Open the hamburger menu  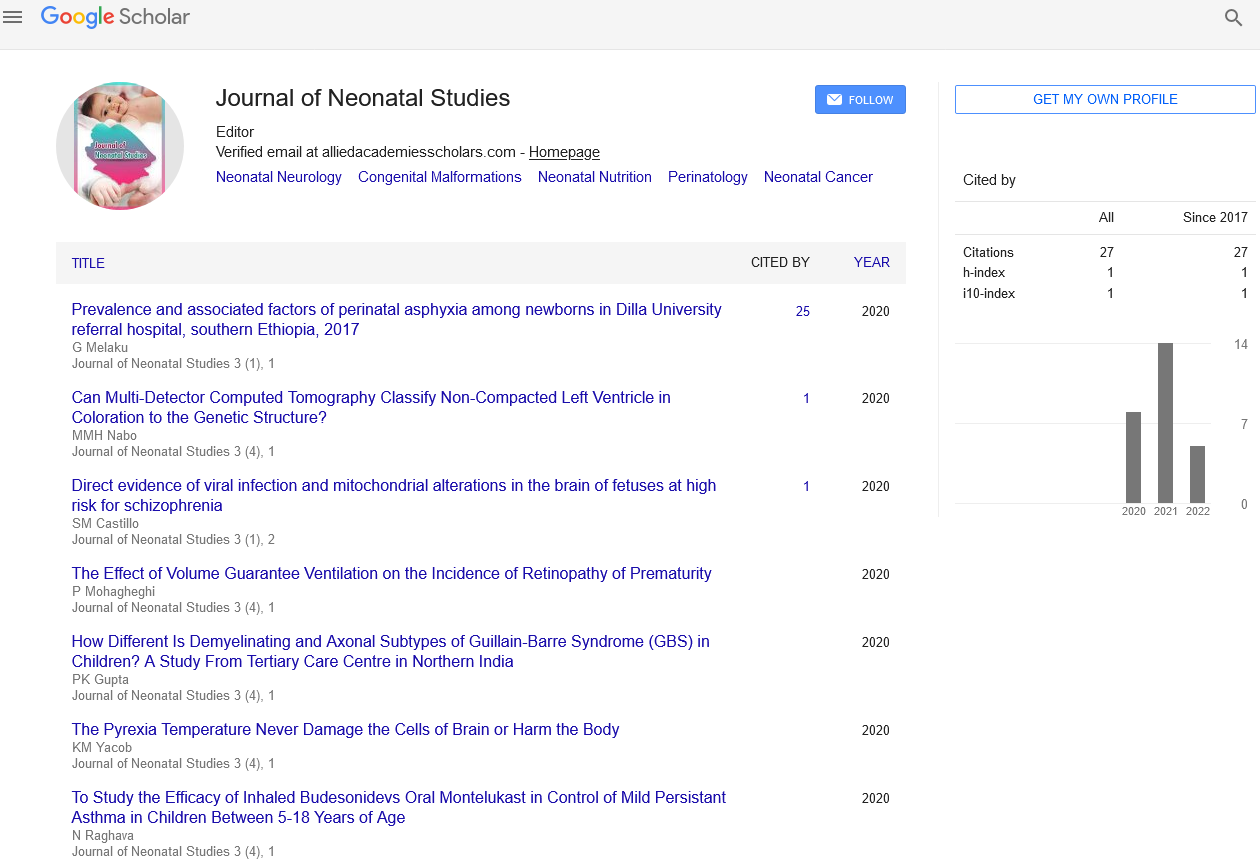(x=13, y=17)
